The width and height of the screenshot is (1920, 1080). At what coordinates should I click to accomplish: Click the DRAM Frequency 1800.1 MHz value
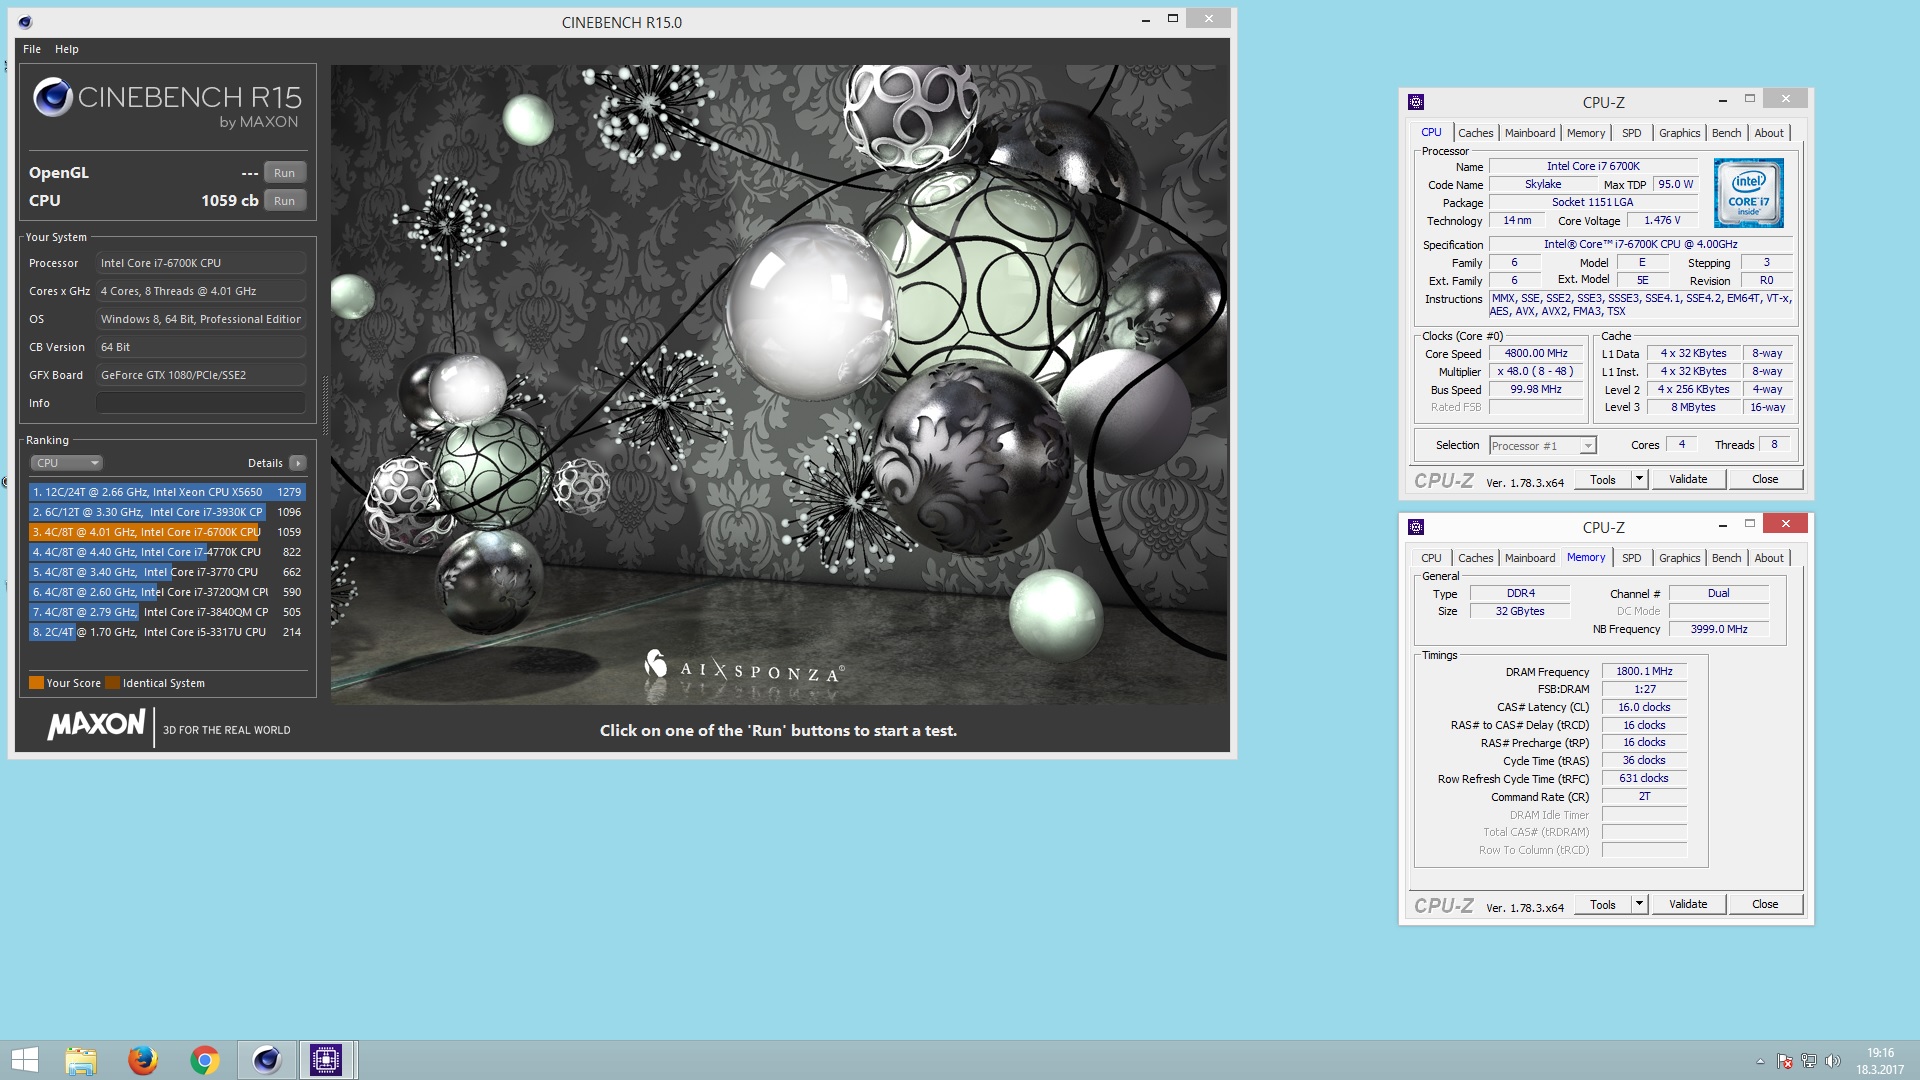click(1644, 672)
